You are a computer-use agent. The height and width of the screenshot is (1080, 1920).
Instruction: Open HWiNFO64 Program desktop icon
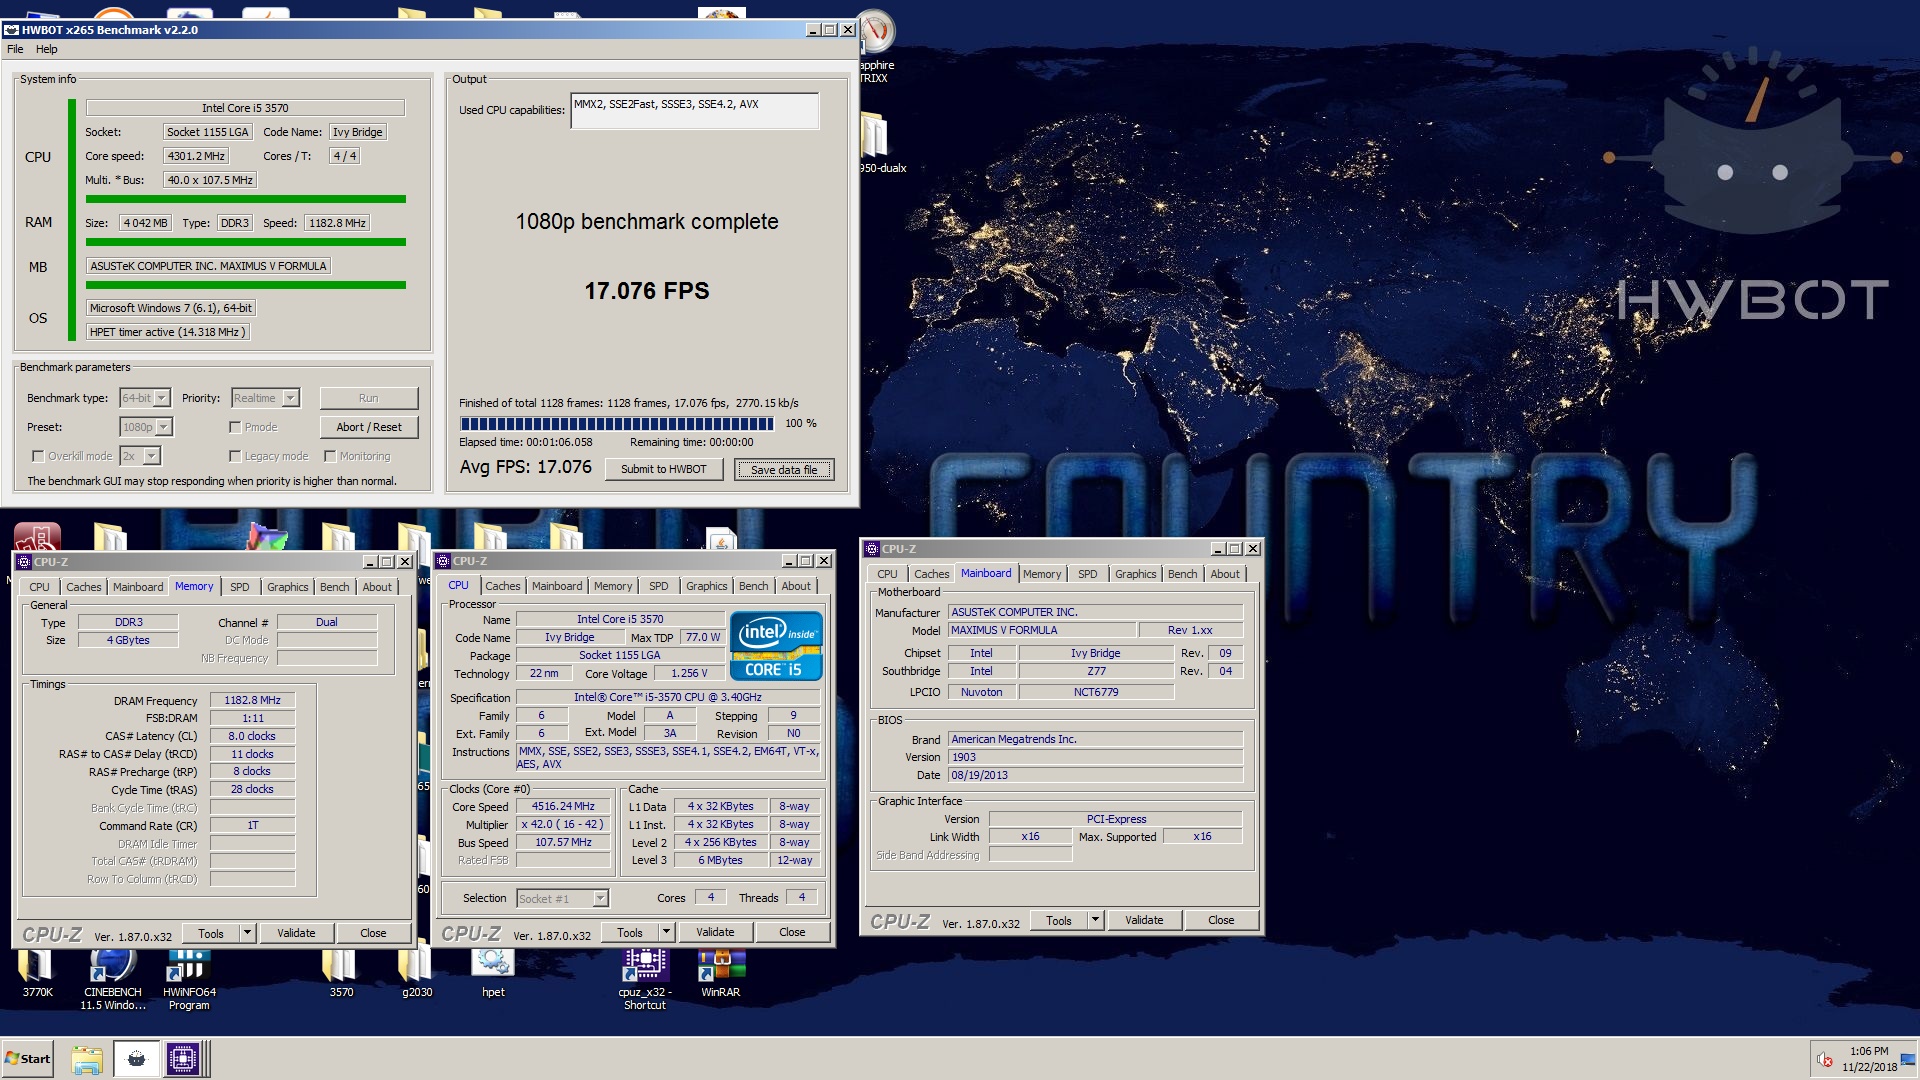tap(189, 978)
